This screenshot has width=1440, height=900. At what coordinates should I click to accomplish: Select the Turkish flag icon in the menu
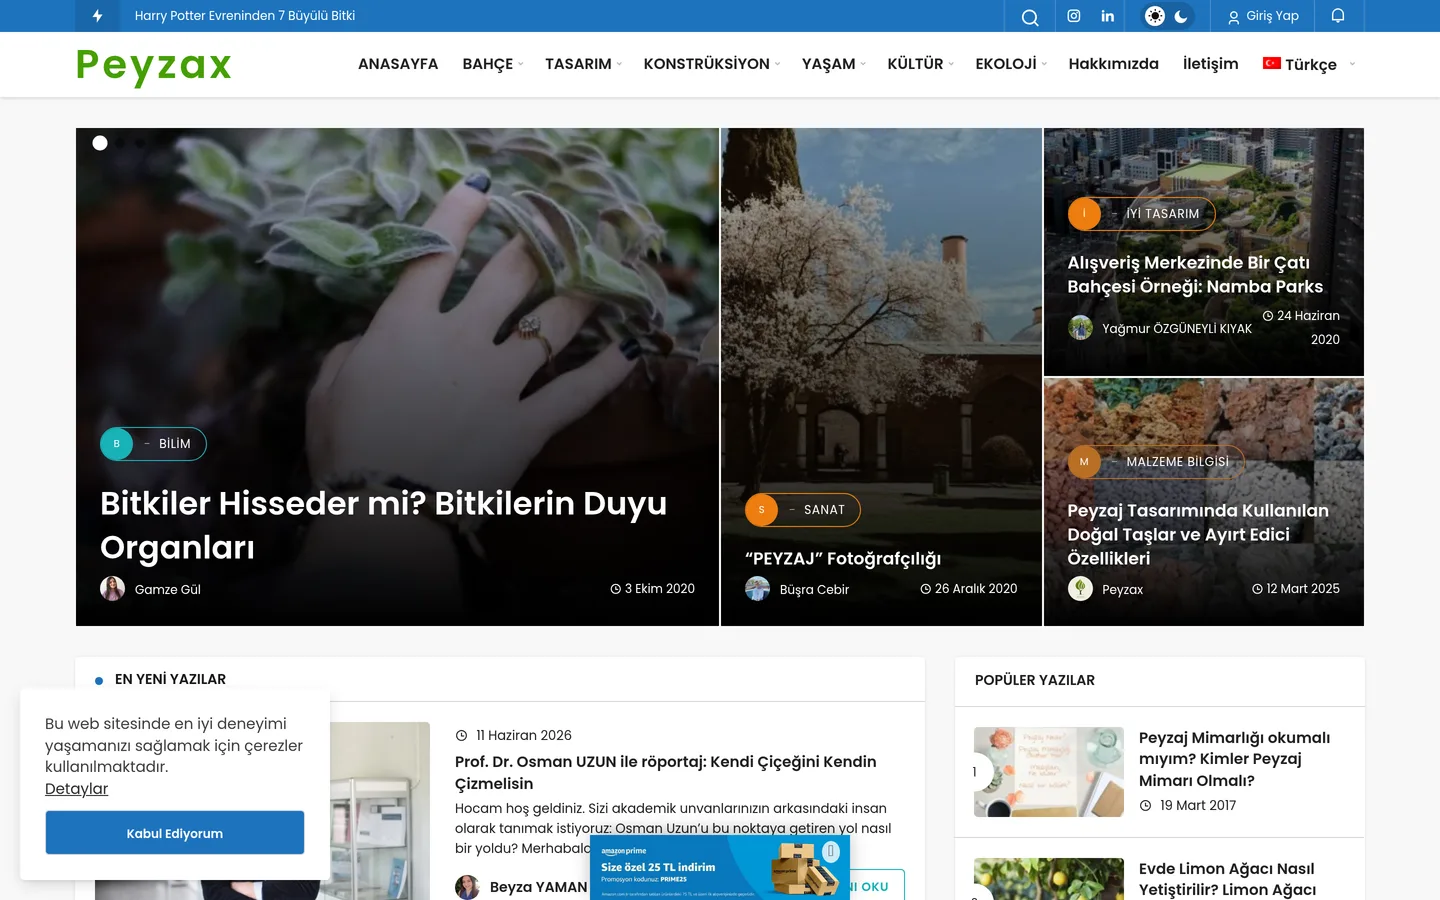tap(1272, 63)
